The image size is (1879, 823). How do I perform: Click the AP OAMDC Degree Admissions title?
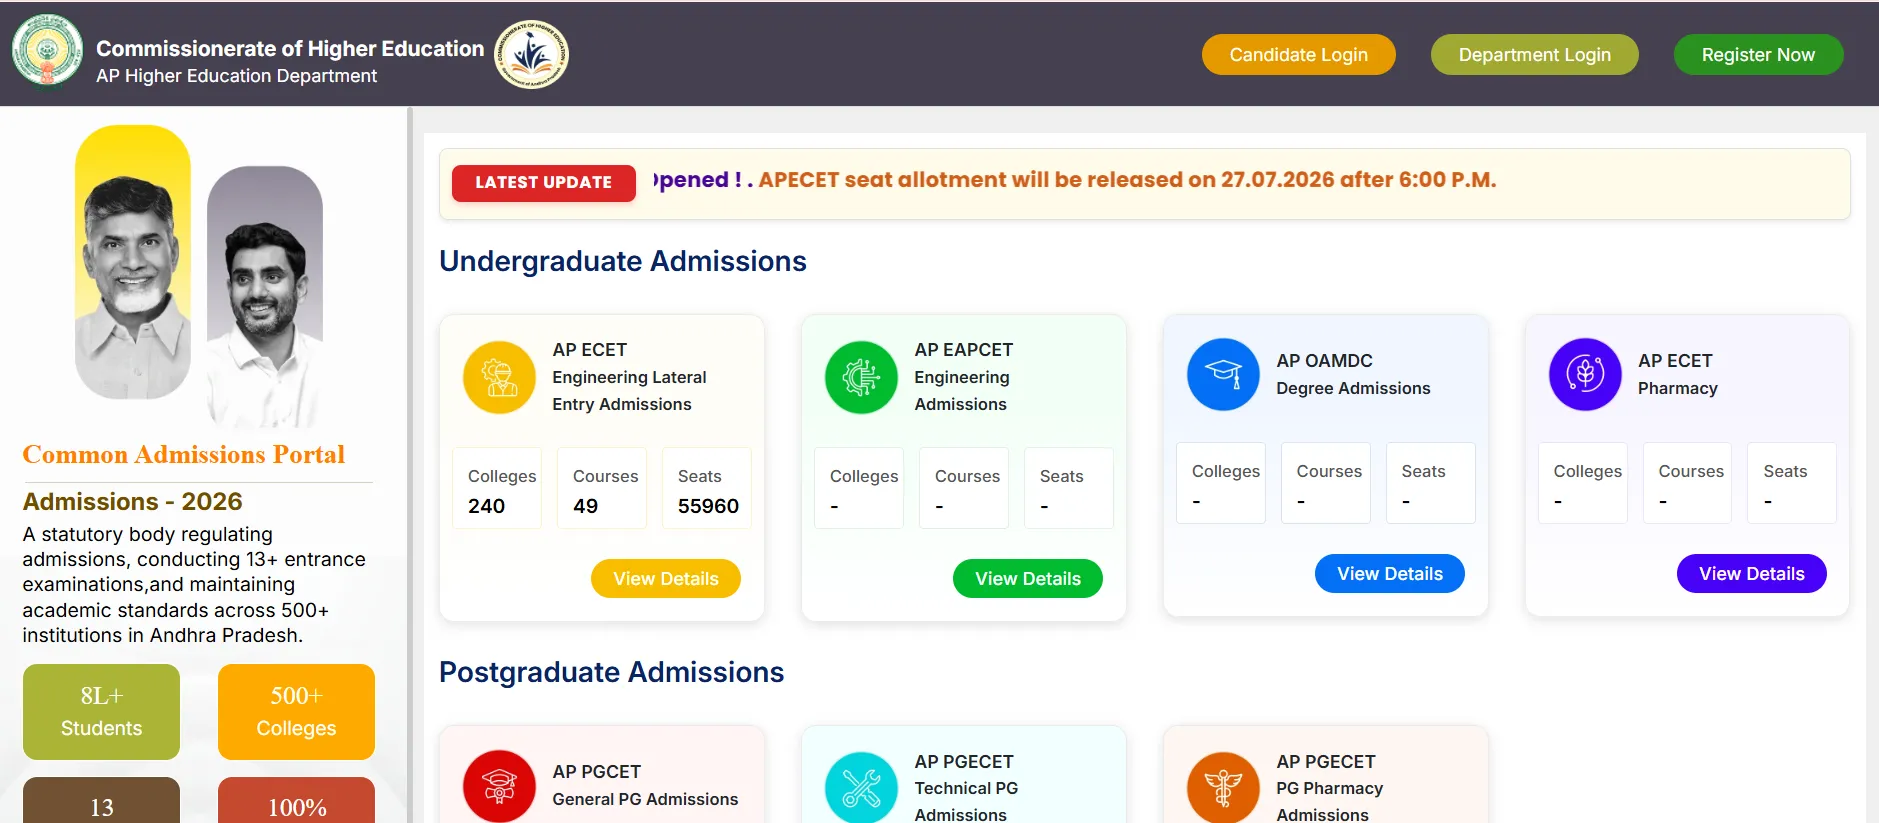click(1353, 374)
